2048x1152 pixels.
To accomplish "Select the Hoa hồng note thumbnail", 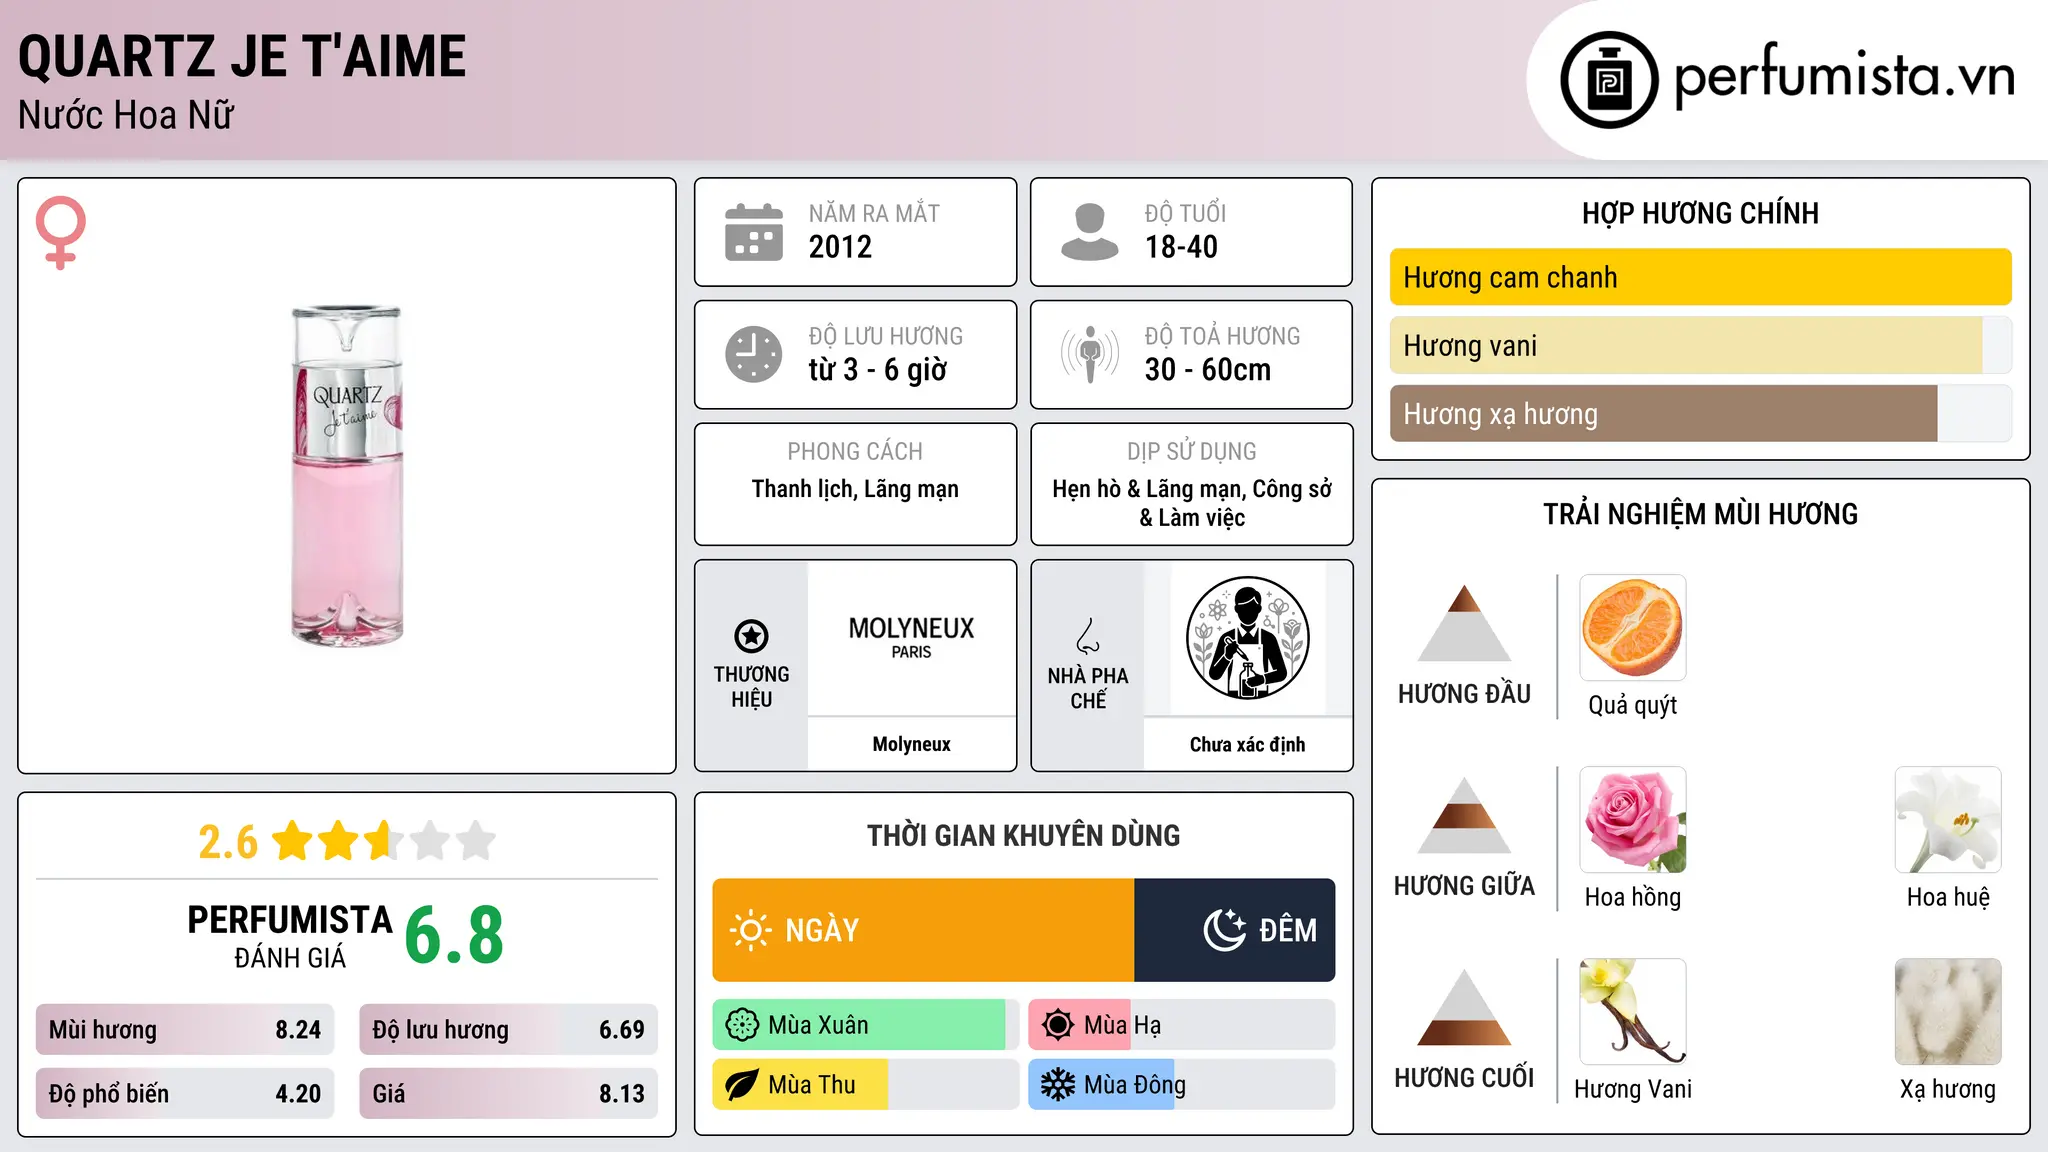I will (x=1633, y=820).
